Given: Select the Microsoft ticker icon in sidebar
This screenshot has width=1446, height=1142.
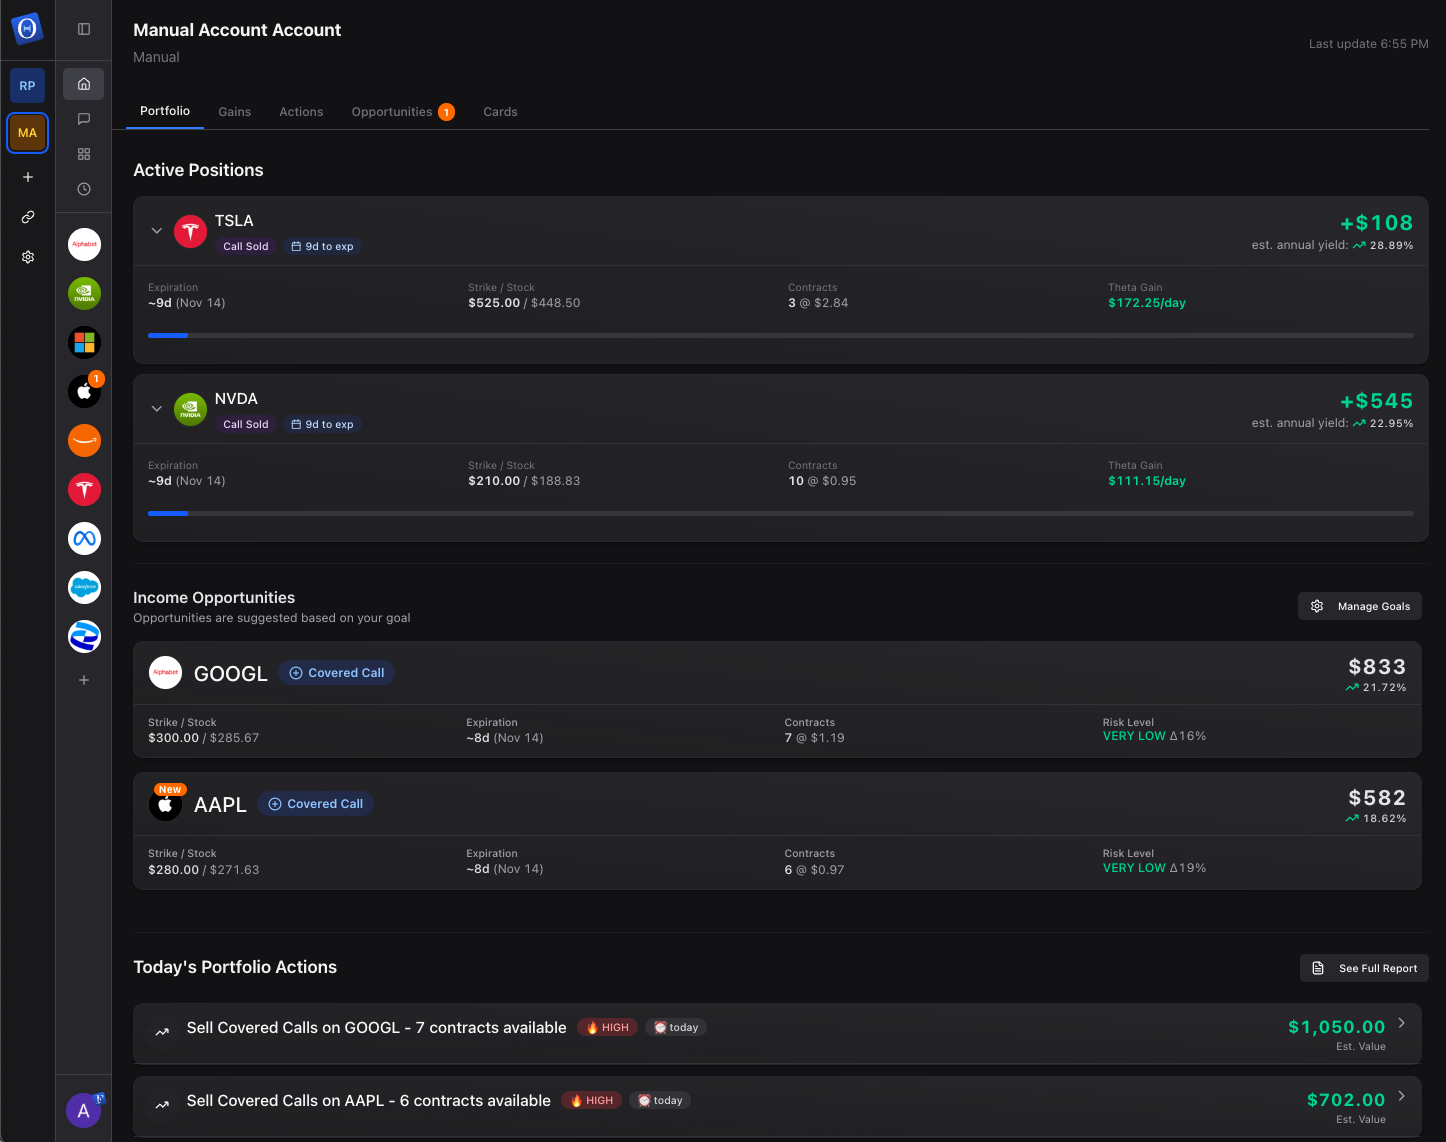Looking at the screenshot, I should pyautogui.click(x=84, y=342).
